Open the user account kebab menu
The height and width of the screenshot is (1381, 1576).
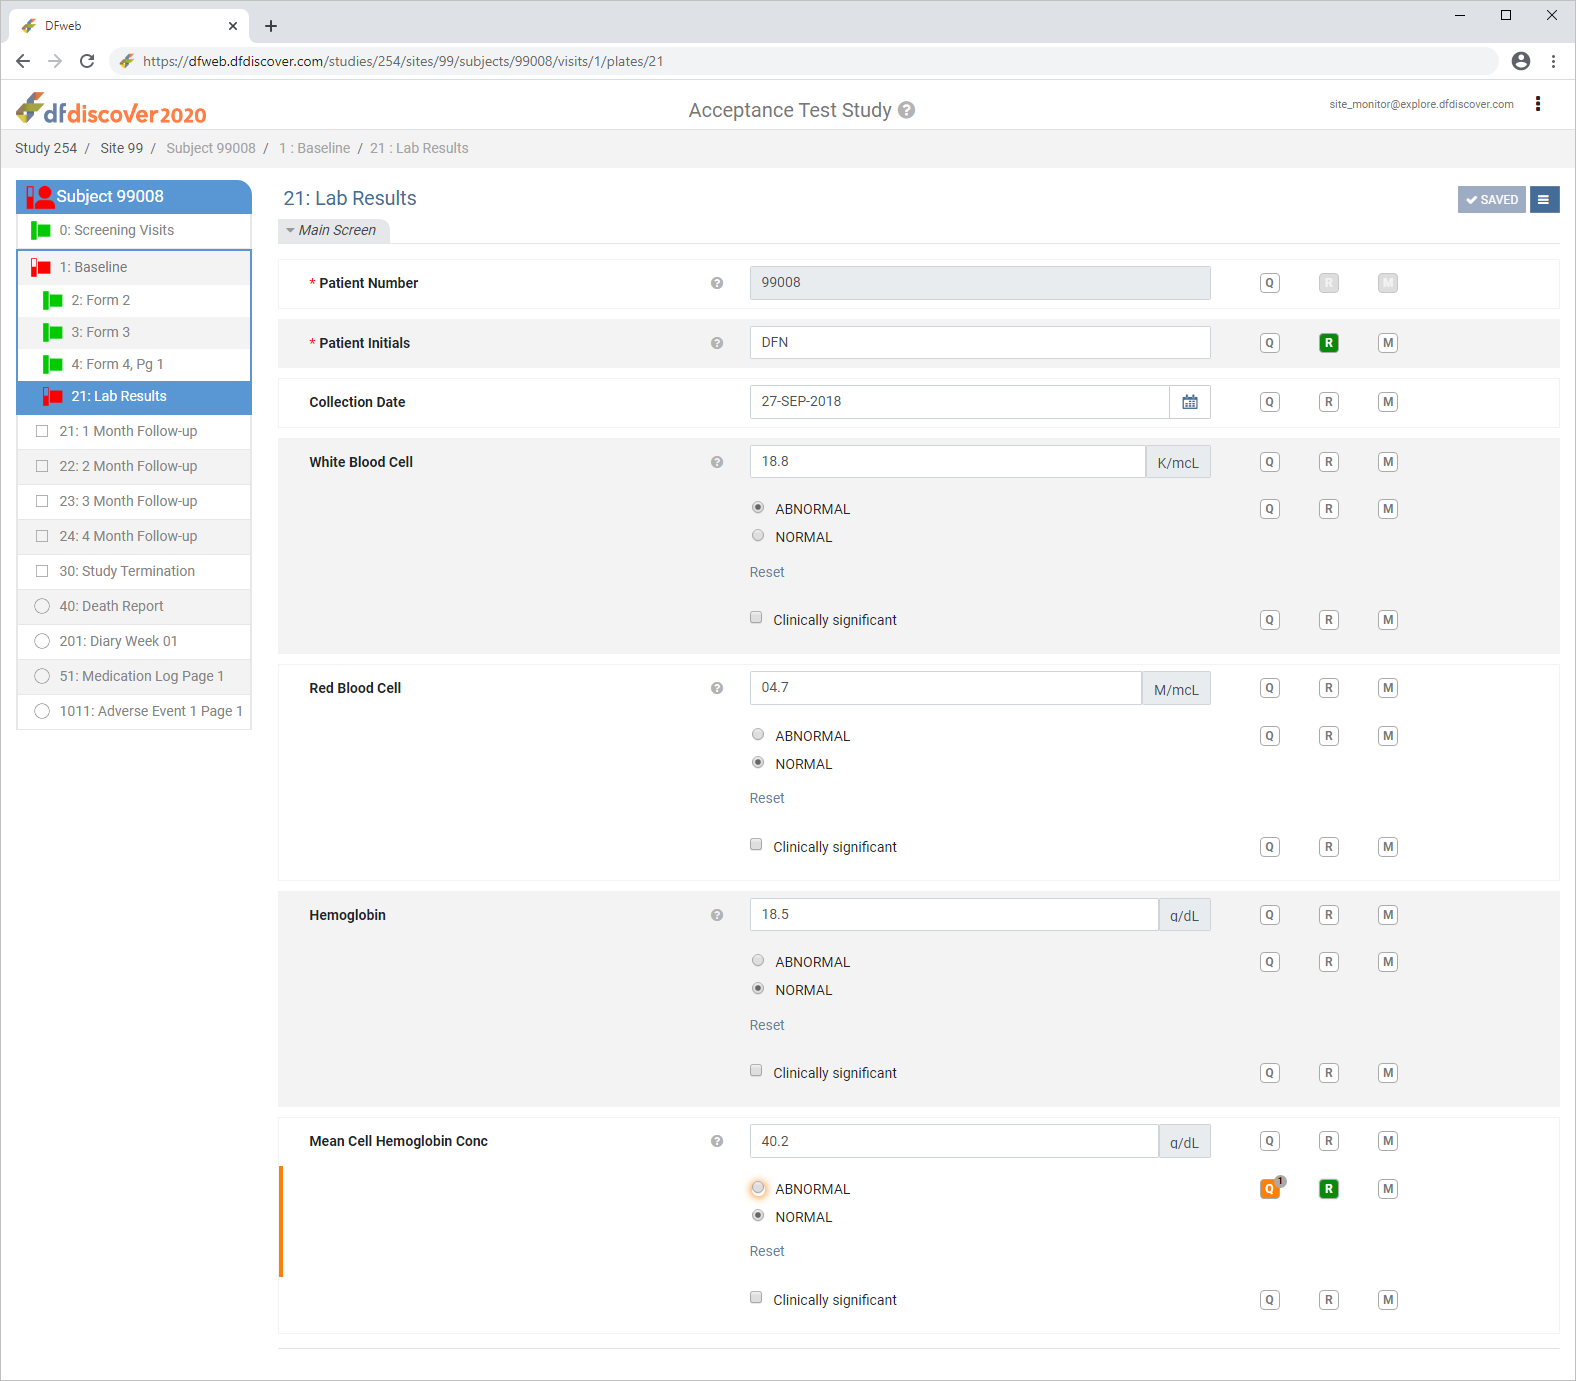[1538, 104]
